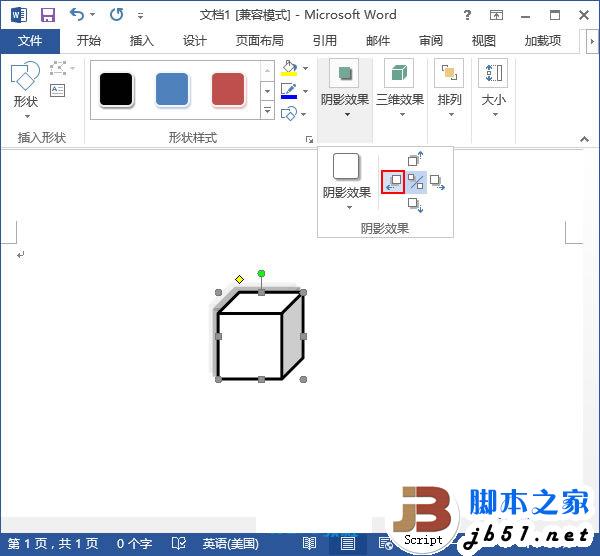
Task: Open the Shape Outline dropdown arrow
Action: [x=305, y=91]
